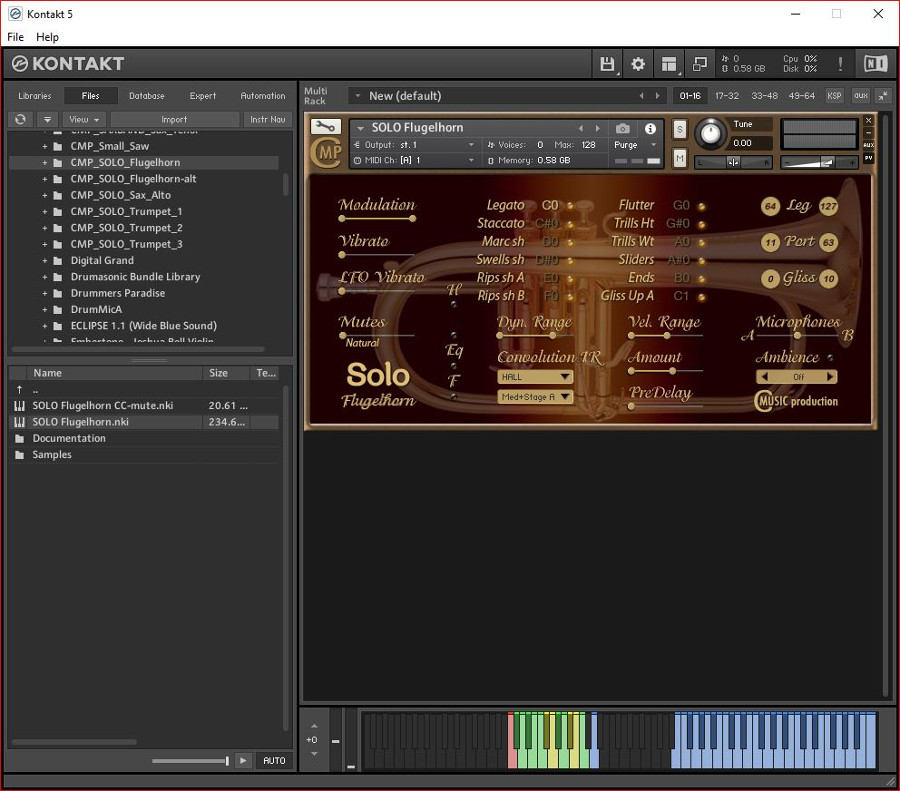Click the minimized view icon in header

pos(700,64)
